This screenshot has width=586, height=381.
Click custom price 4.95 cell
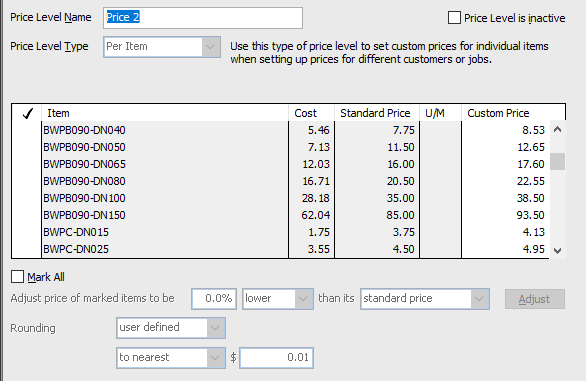pyautogui.click(x=506, y=249)
